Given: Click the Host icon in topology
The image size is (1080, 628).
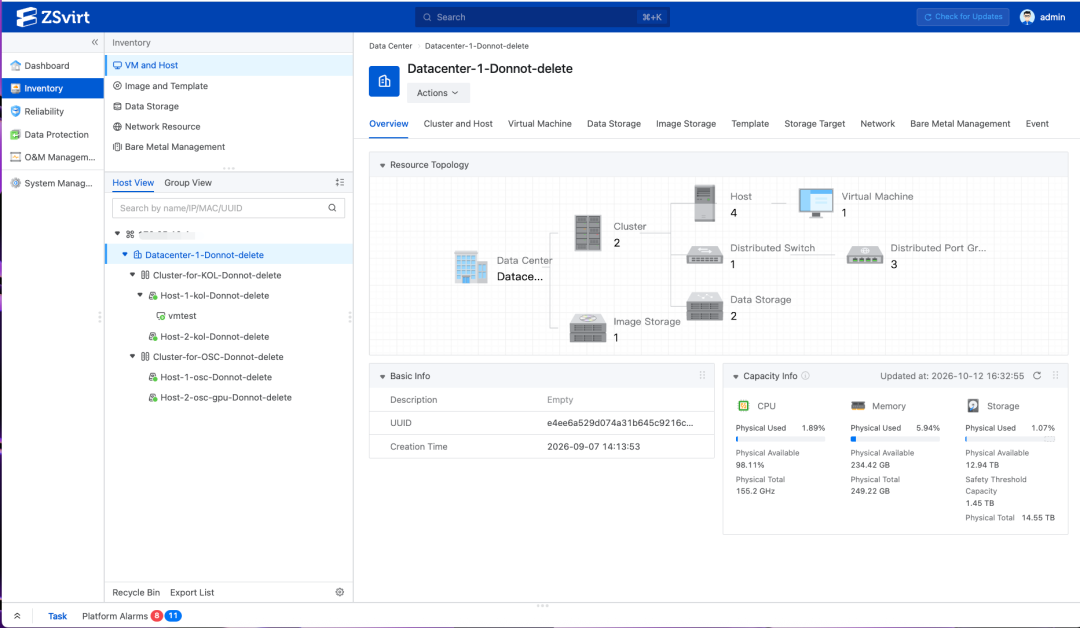Looking at the screenshot, I should coord(705,203).
